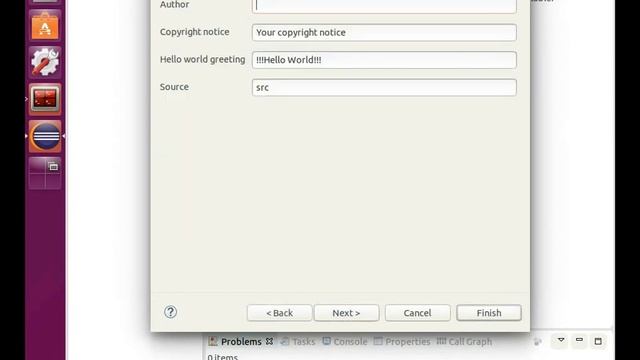Click the Hello world greeting field

click(384, 60)
